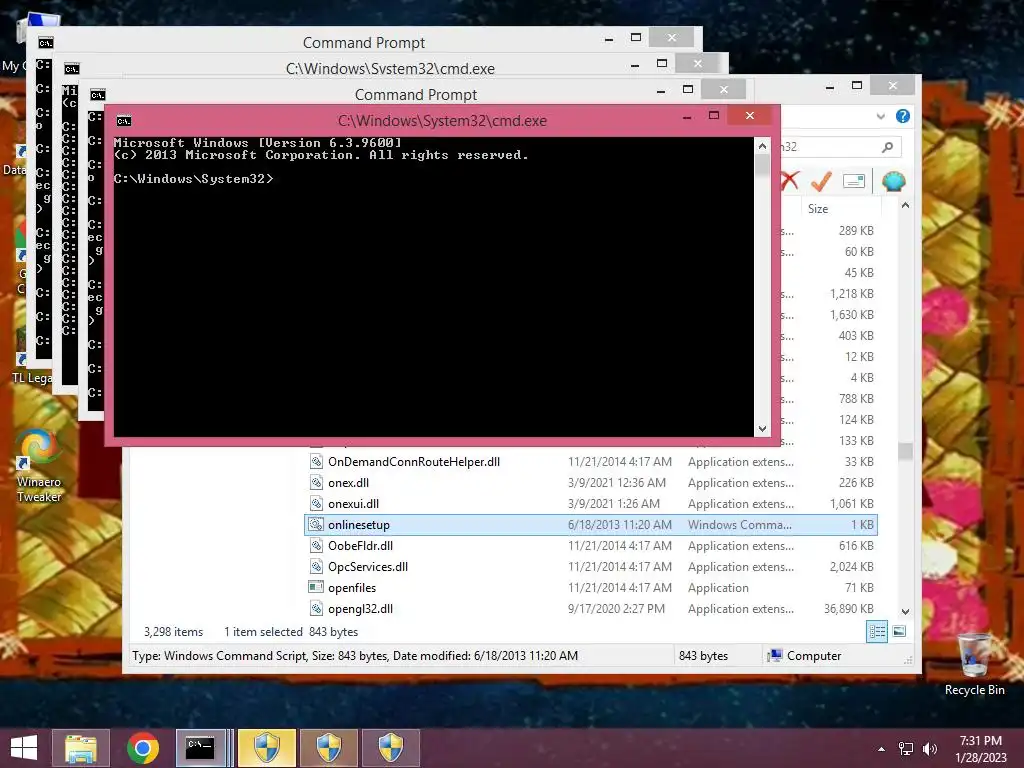Click scroll-up arrow in front cmd window
The width and height of the screenshot is (1024, 768).
coord(762,146)
